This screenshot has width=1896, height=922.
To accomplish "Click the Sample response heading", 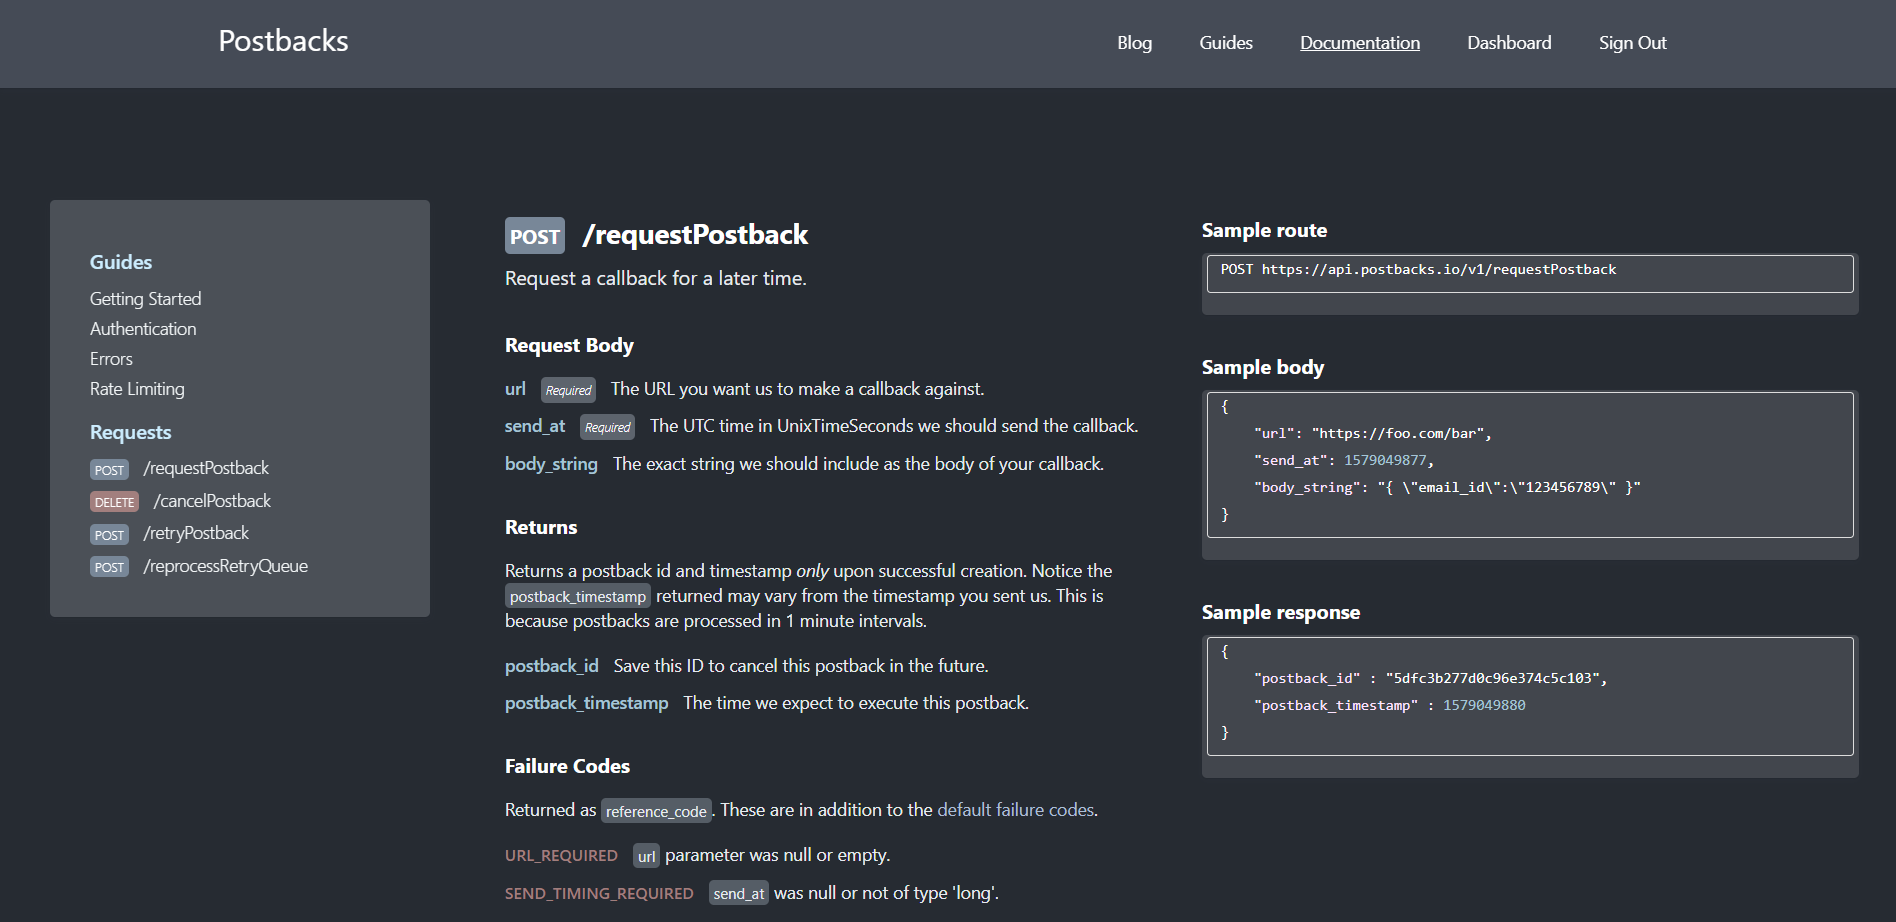I will 1281,612.
